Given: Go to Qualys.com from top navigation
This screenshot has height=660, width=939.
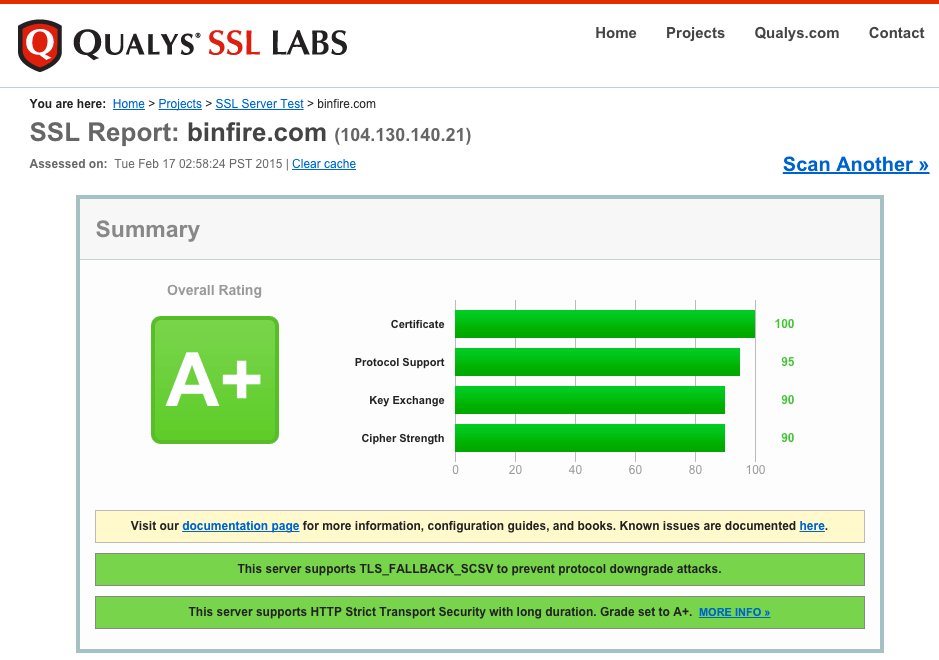Looking at the screenshot, I should pos(796,33).
